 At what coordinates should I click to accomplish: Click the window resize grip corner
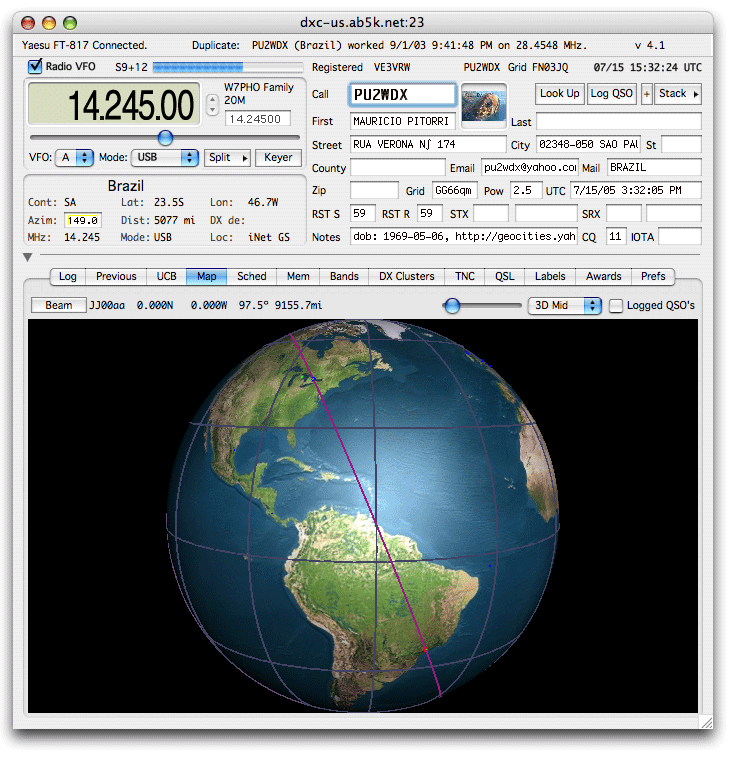(x=706, y=721)
